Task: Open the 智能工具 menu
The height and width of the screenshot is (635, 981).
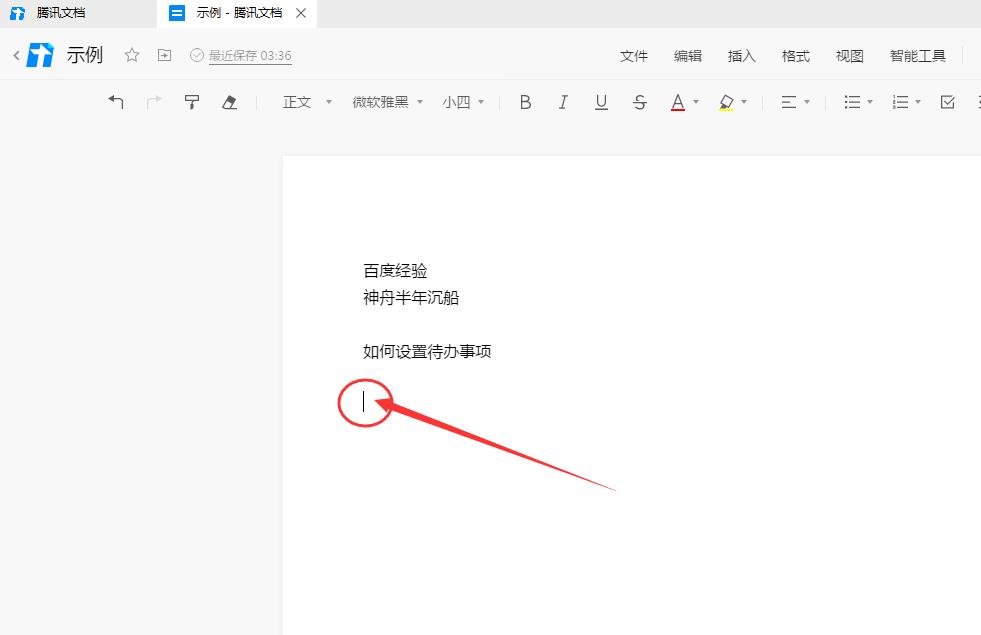Action: tap(917, 56)
